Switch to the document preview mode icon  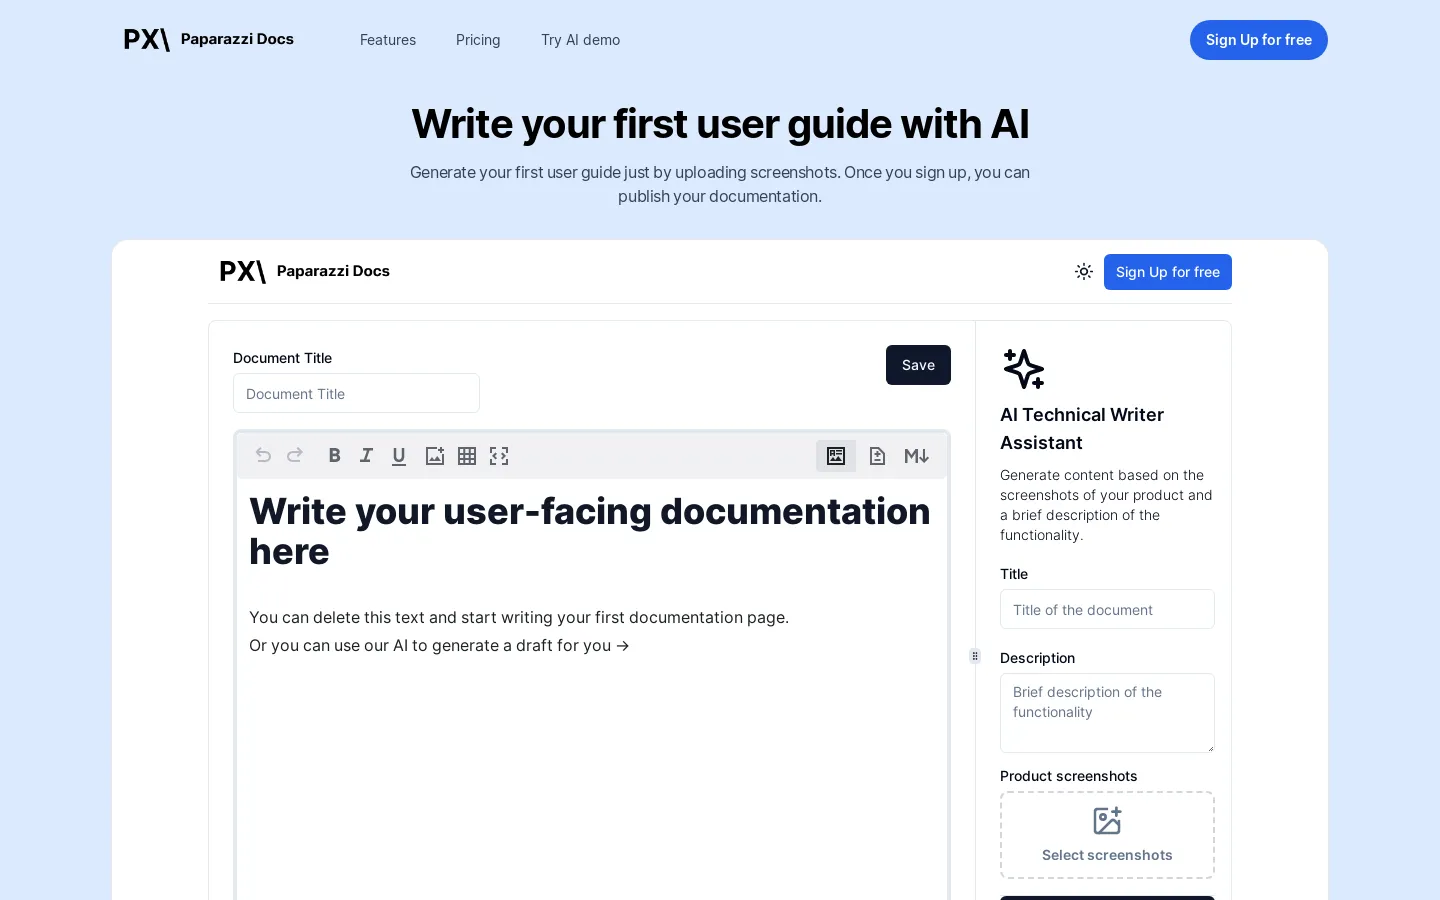point(877,456)
